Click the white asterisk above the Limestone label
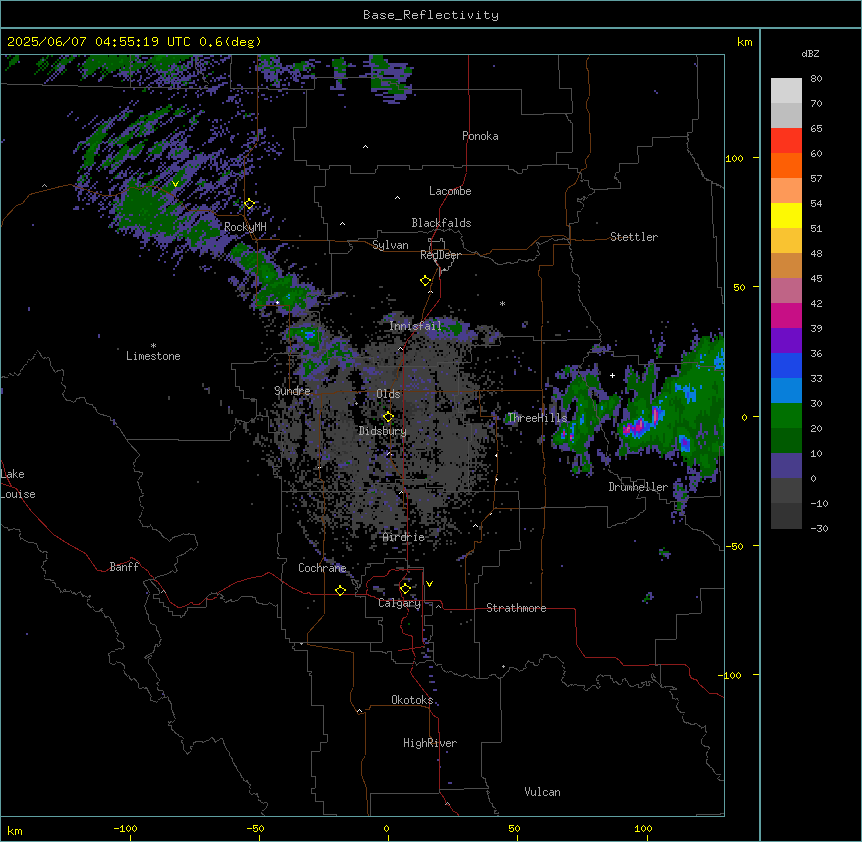The image size is (862, 842). point(153,346)
